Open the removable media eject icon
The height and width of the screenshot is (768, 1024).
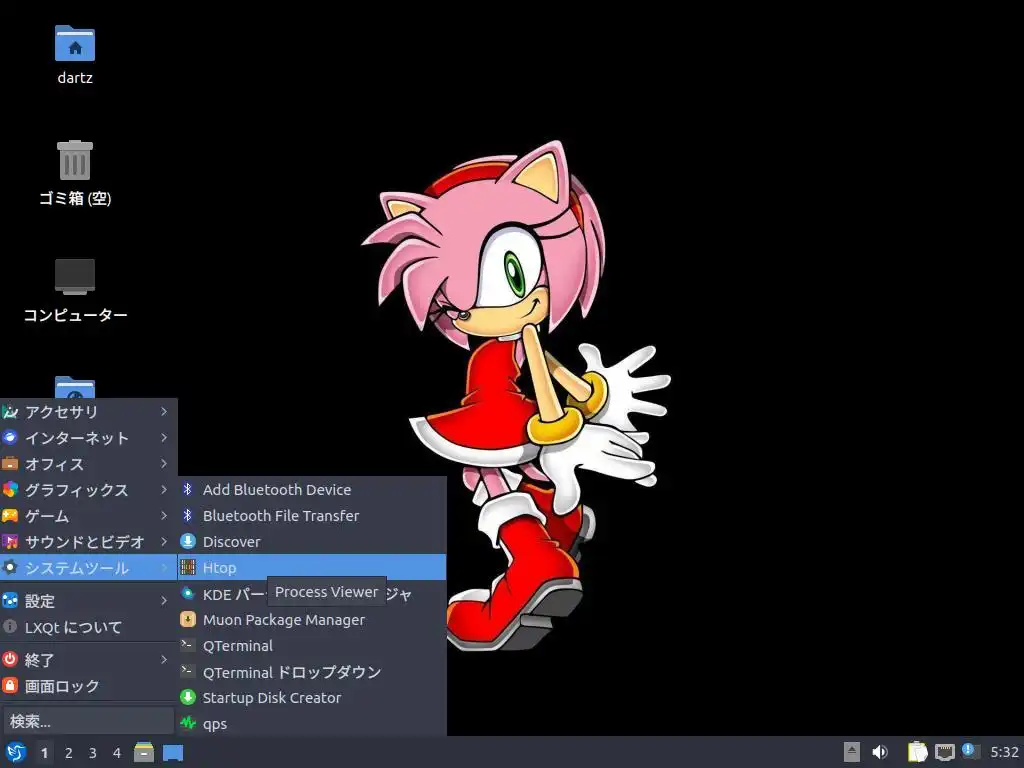(852, 752)
